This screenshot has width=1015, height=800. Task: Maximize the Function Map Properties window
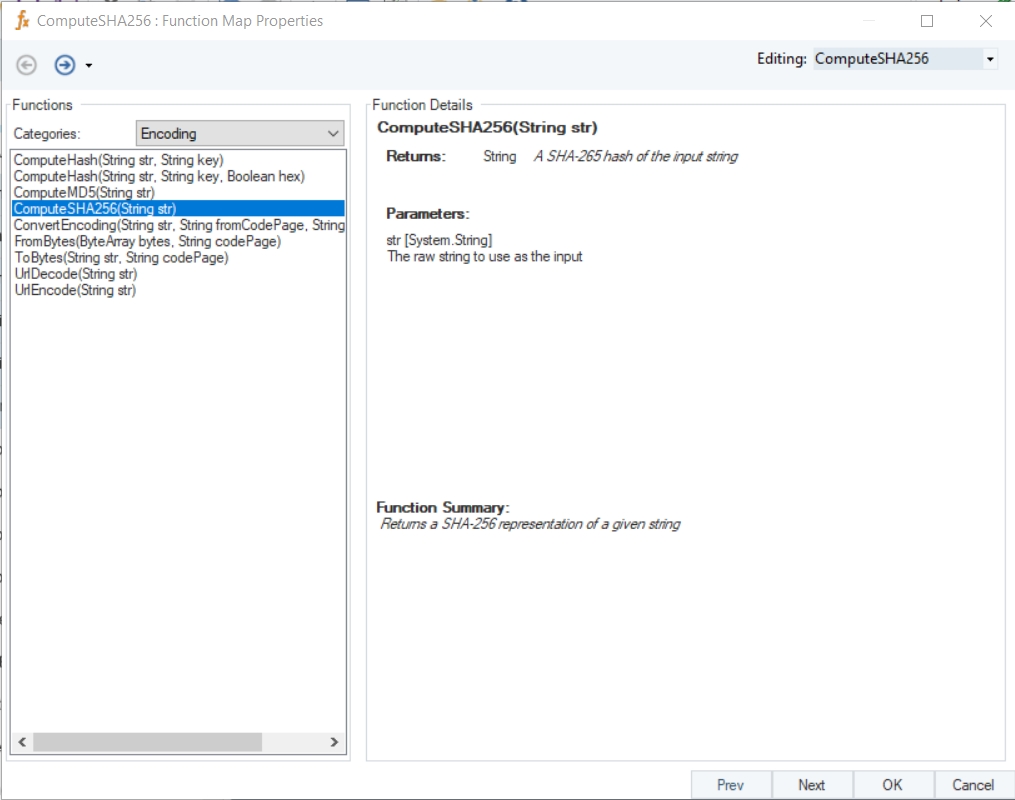pos(927,21)
